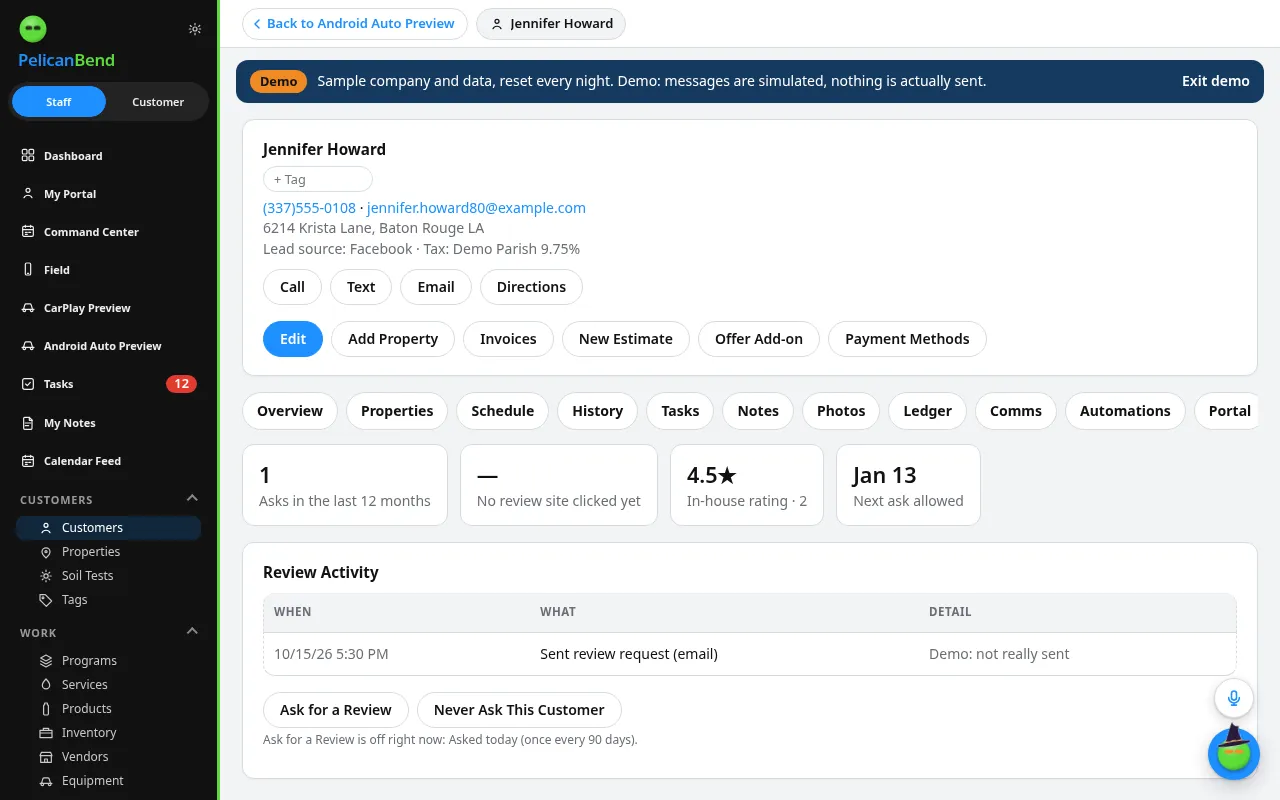This screenshot has height=800, width=1280.
Task: Open the Schedule tab
Action: coord(502,411)
